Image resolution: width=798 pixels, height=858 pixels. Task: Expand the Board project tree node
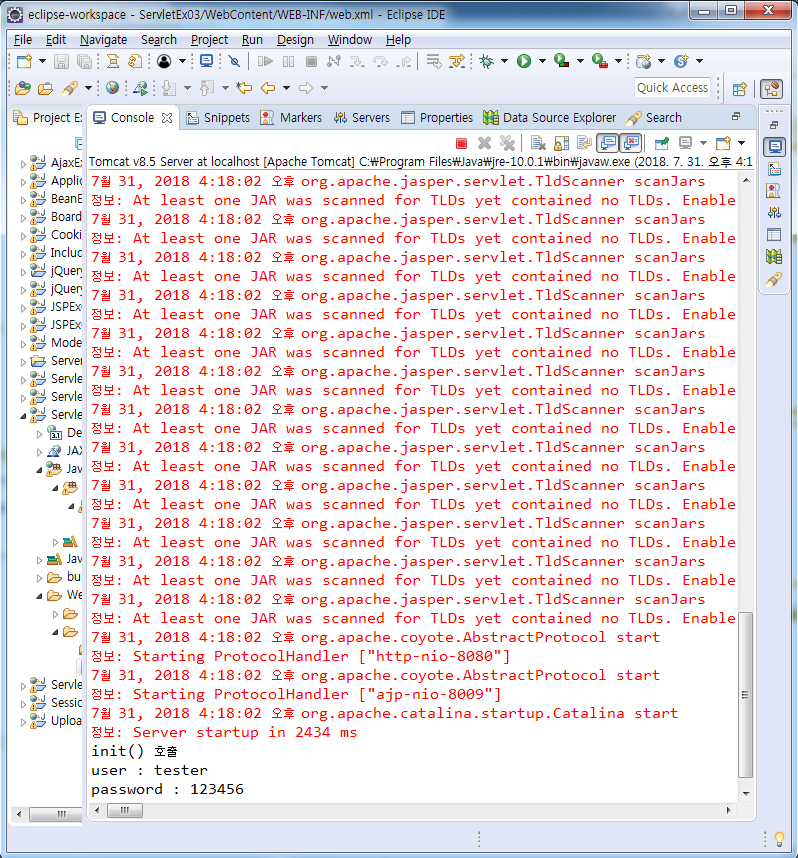22,218
